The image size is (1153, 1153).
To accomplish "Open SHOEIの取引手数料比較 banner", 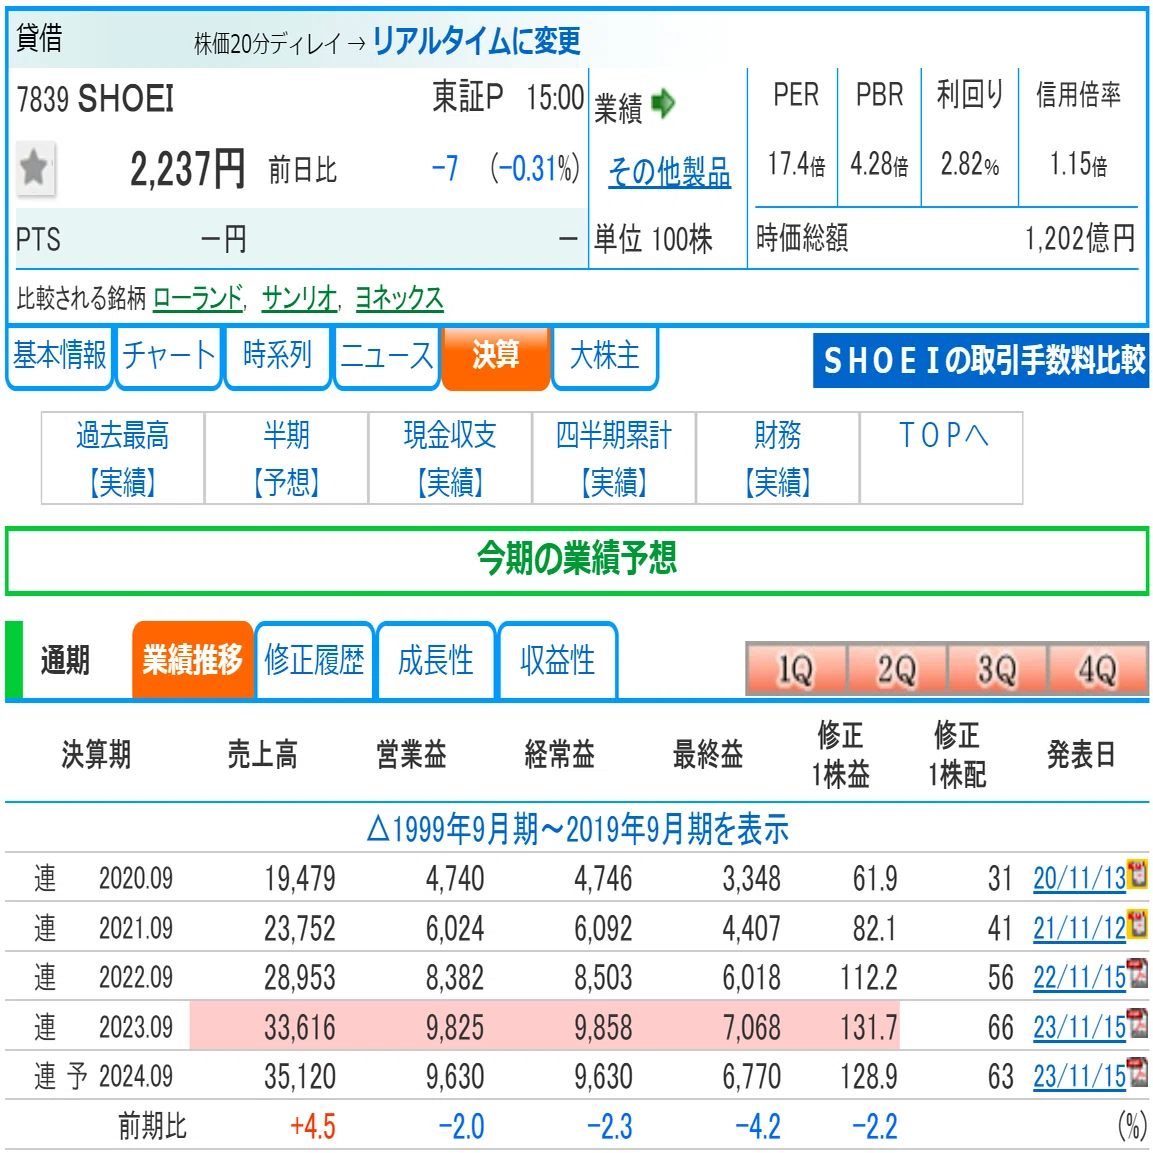I will pyautogui.click(x=981, y=360).
